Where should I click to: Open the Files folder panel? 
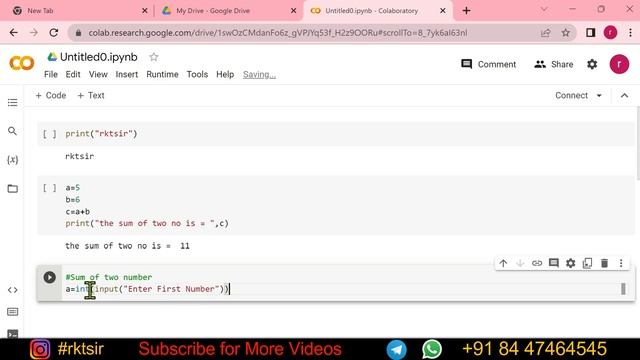coord(13,189)
